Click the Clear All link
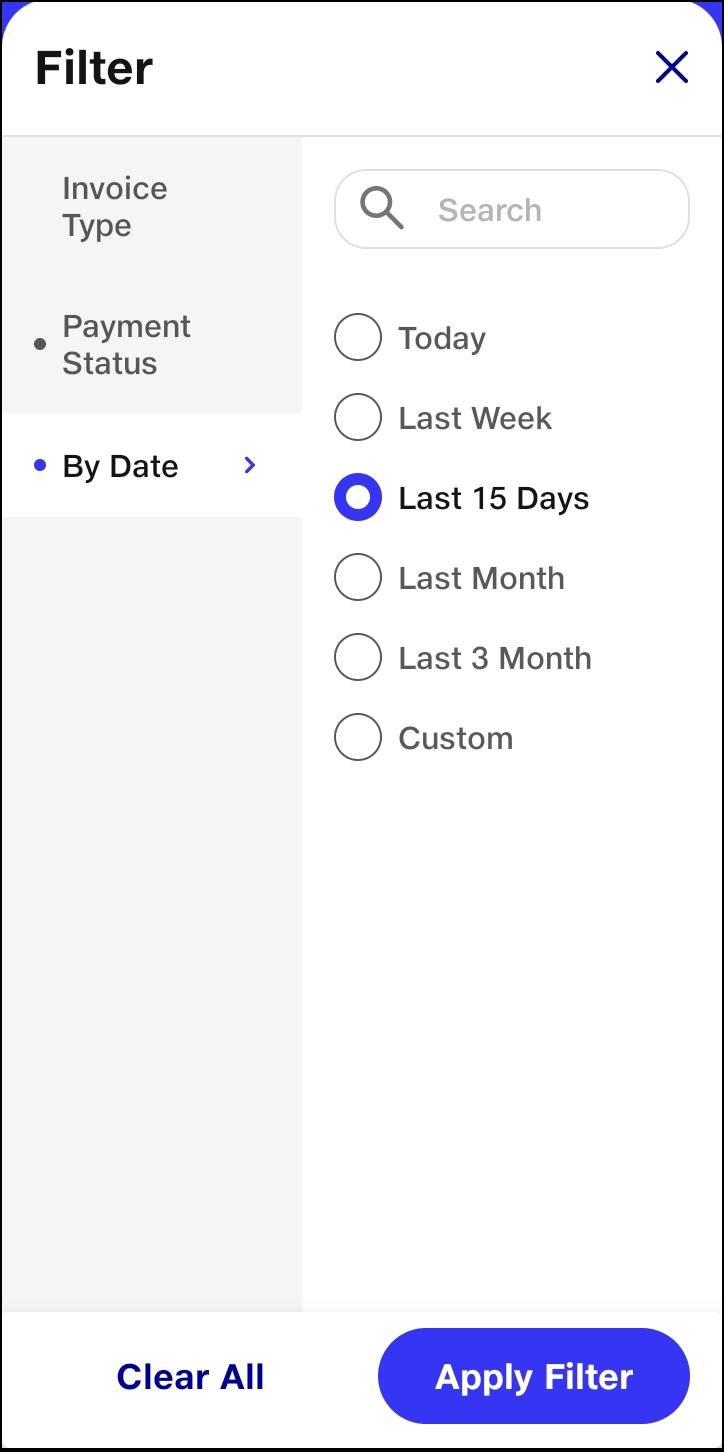 click(x=190, y=1377)
